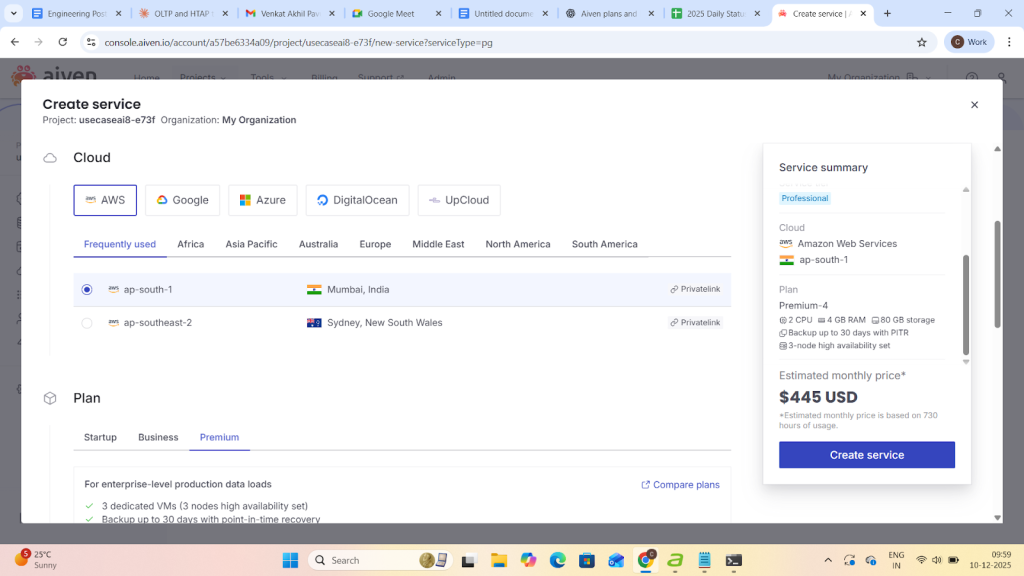Close the Create service dialog
The height and width of the screenshot is (576, 1024).
(974, 105)
